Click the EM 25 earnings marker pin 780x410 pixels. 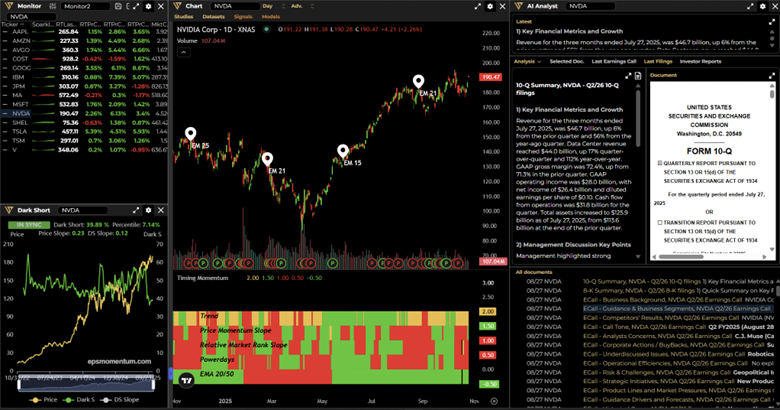click(191, 134)
